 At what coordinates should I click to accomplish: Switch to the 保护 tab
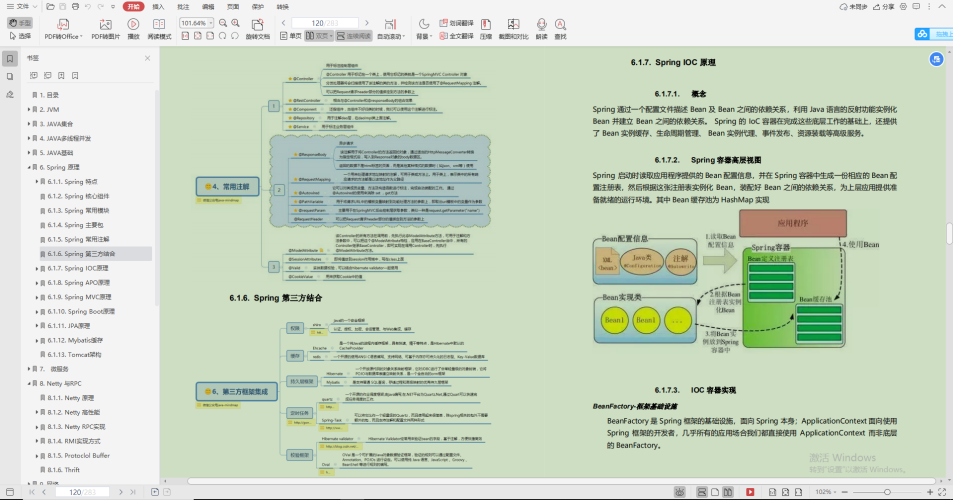258,7
